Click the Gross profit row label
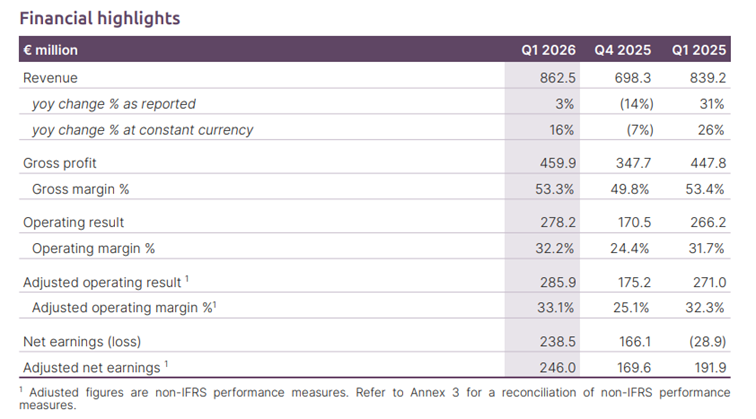Image resolution: width=756 pixels, height=419 pixels. click(x=60, y=163)
